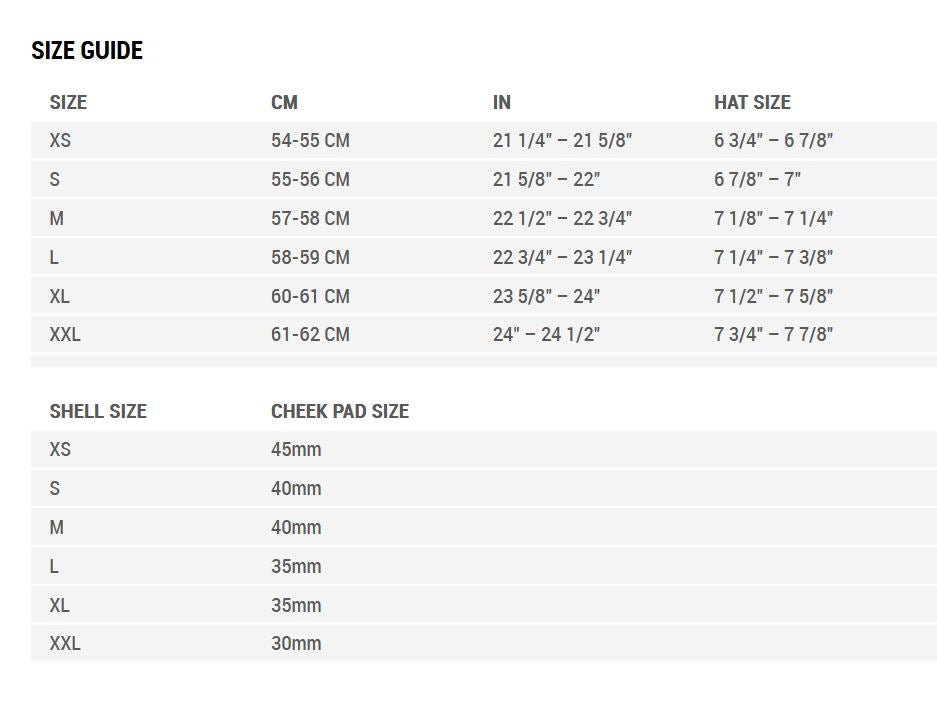Click the 60-61 CM measurement
Image resolution: width=937 pixels, height=724 pixels.
[x=310, y=297]
